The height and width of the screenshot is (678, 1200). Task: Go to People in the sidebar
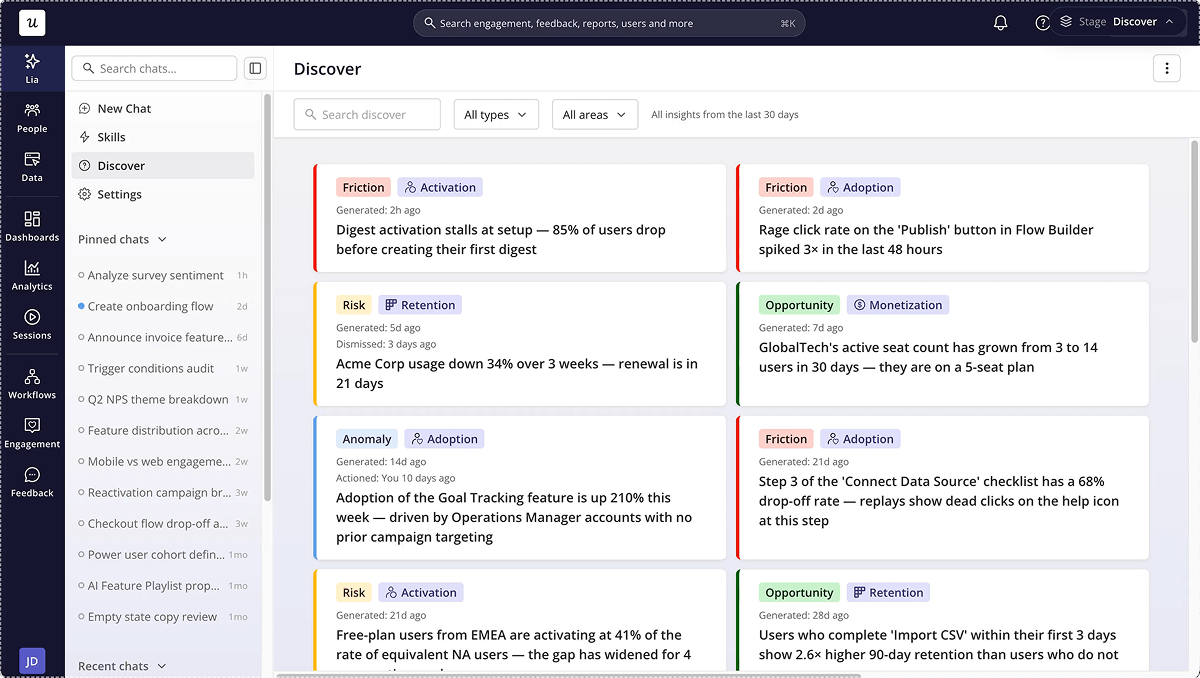coord(32,118)
